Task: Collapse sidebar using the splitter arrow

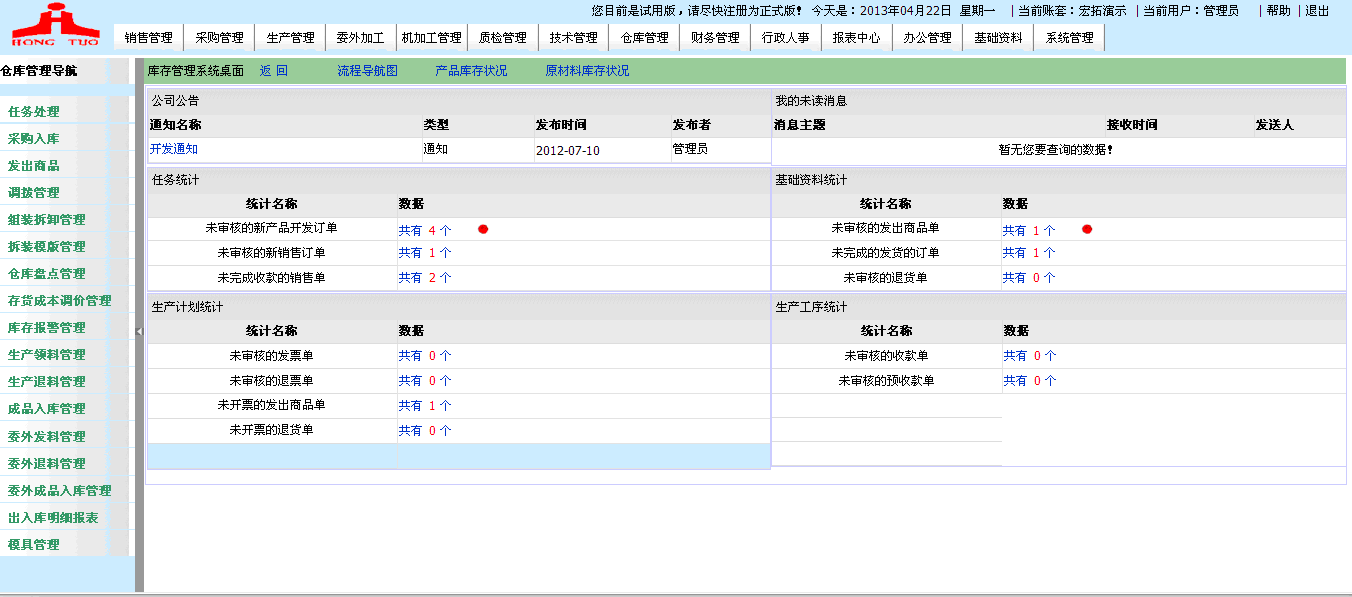Action: [139, 331]
